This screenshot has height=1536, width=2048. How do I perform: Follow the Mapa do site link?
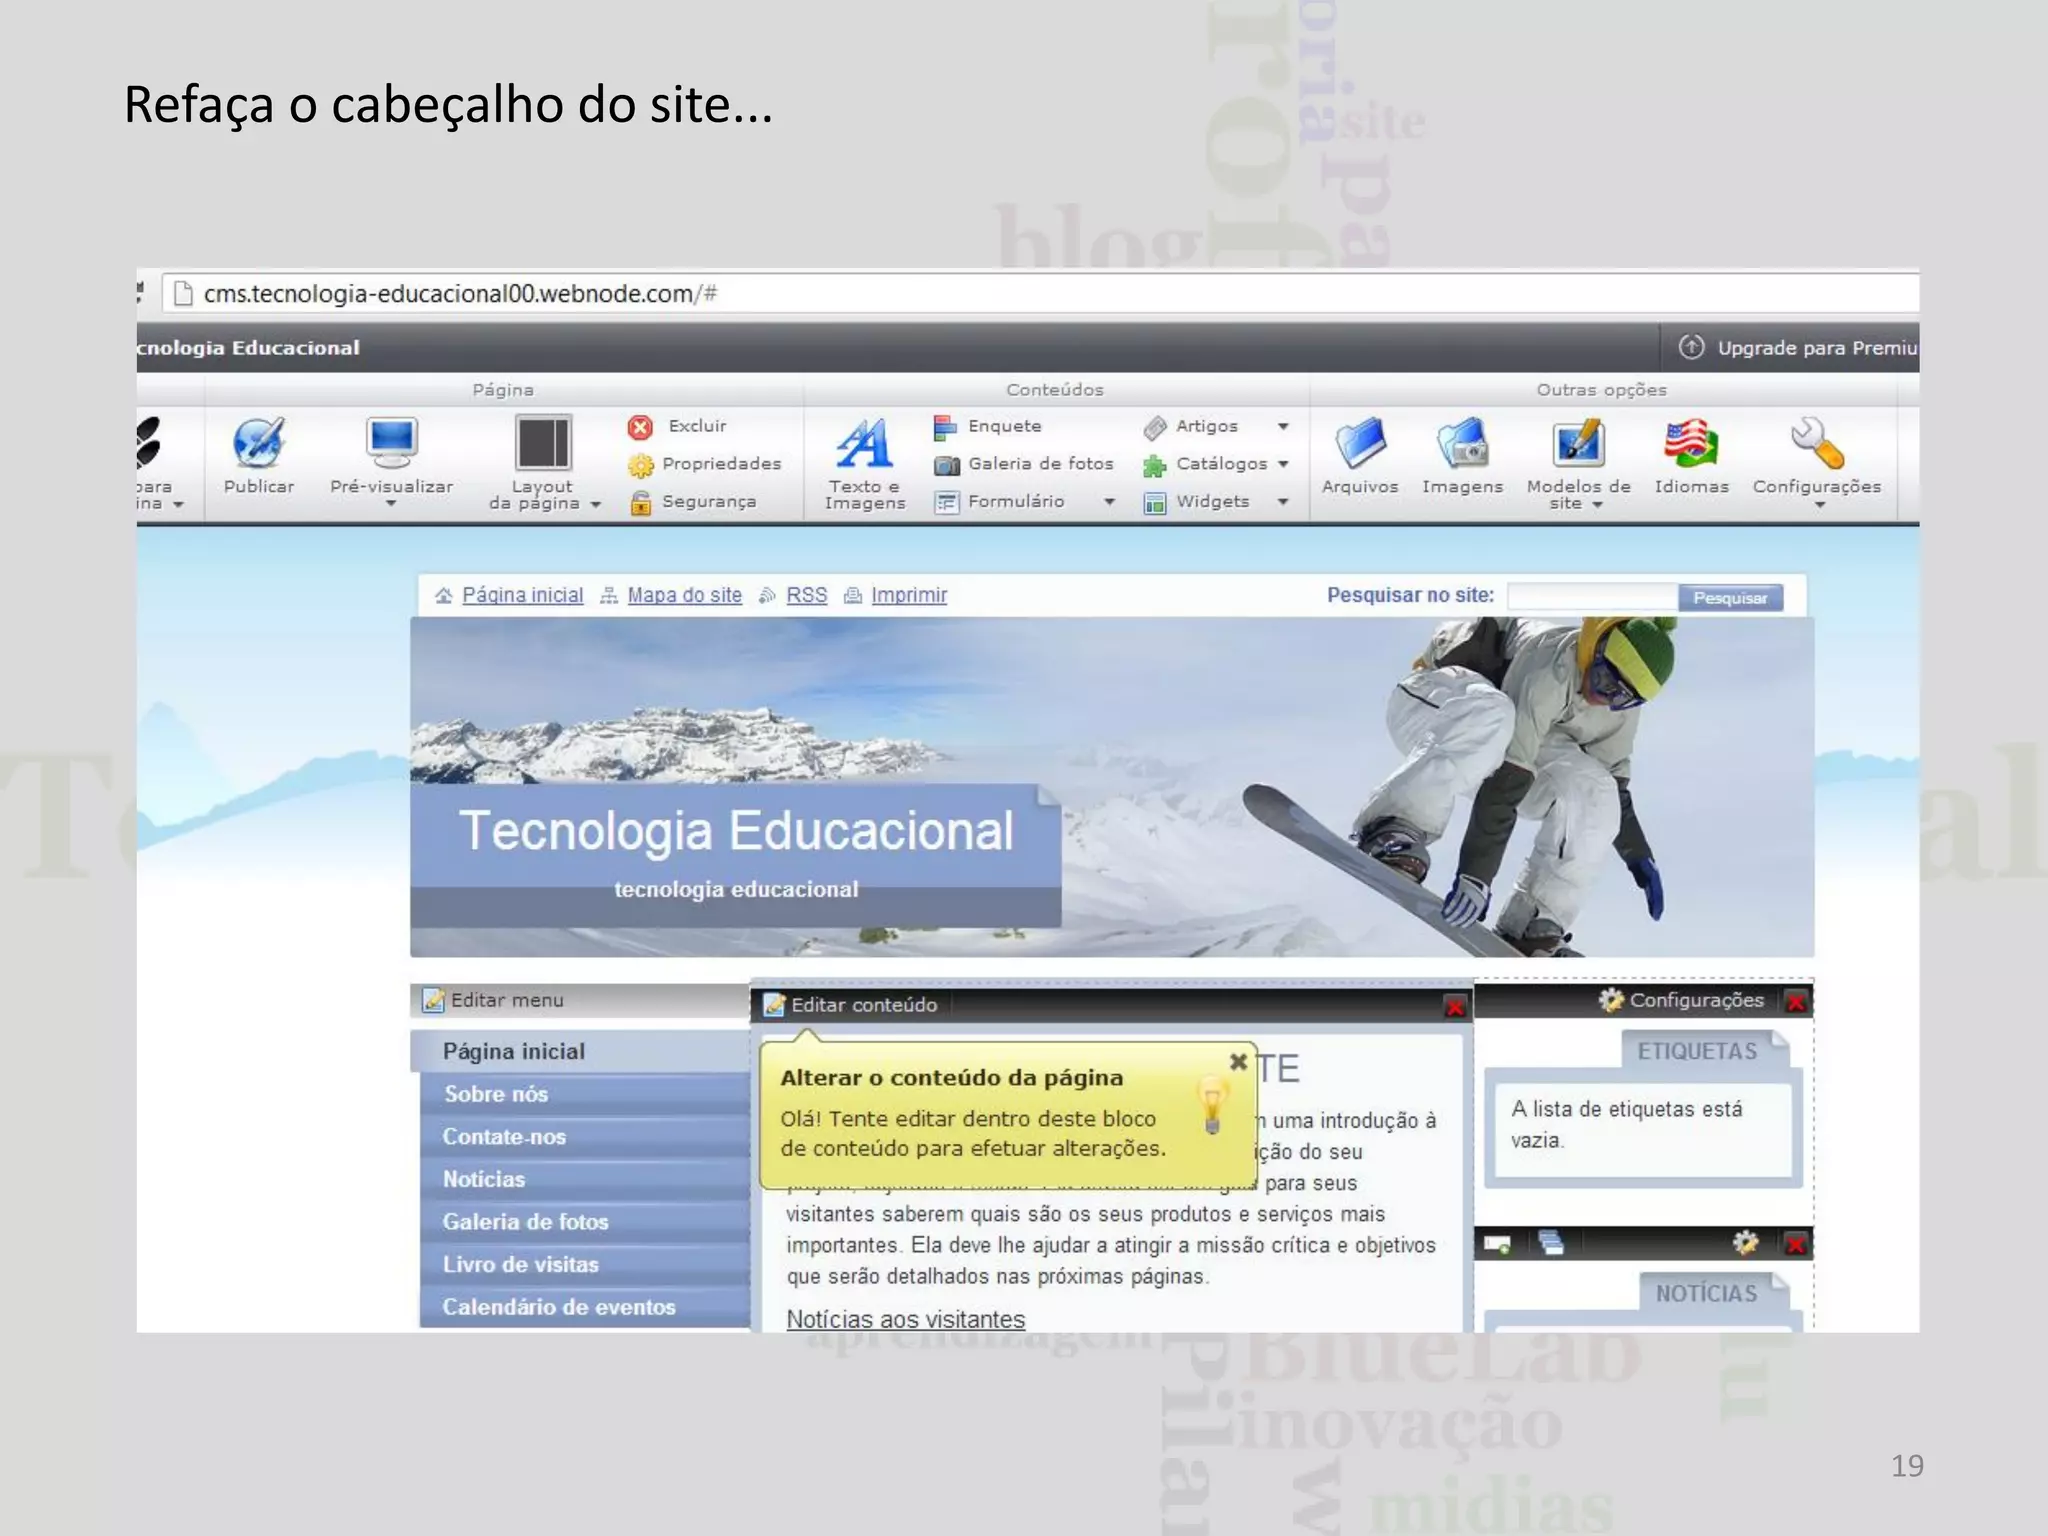[x=685, y=595]
